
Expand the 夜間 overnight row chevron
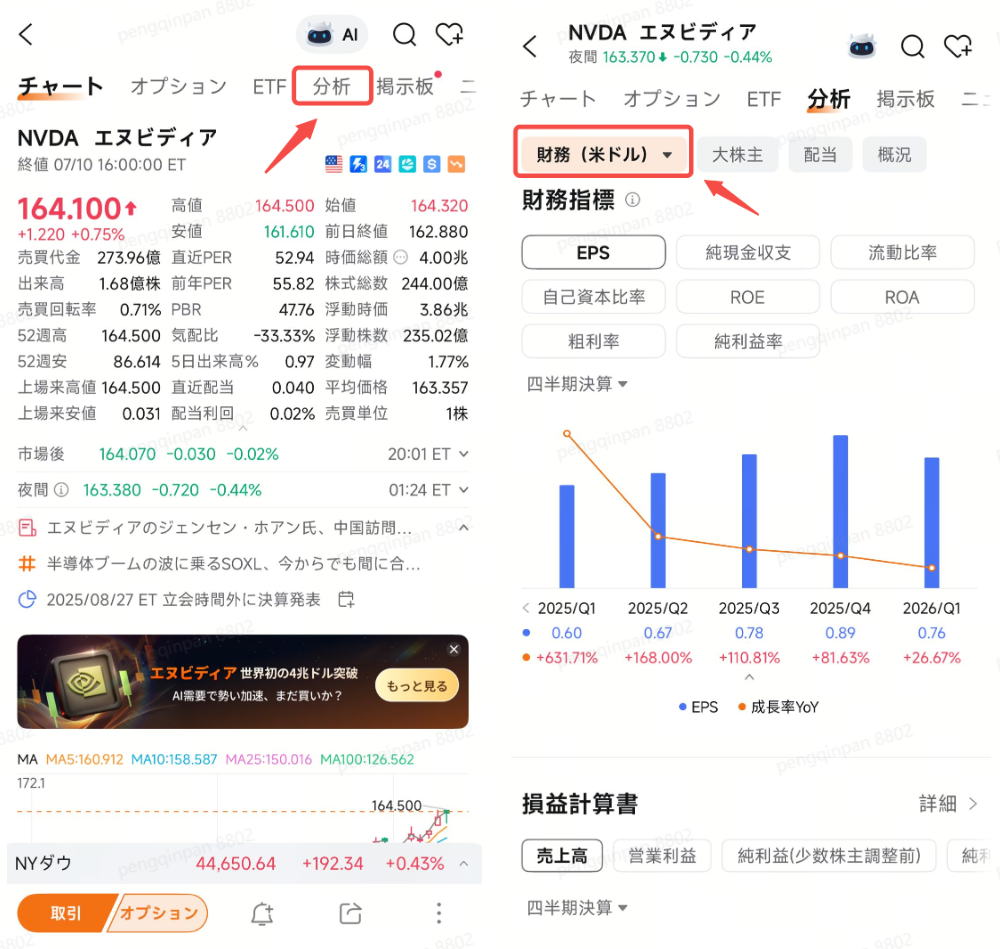[464, 490]
